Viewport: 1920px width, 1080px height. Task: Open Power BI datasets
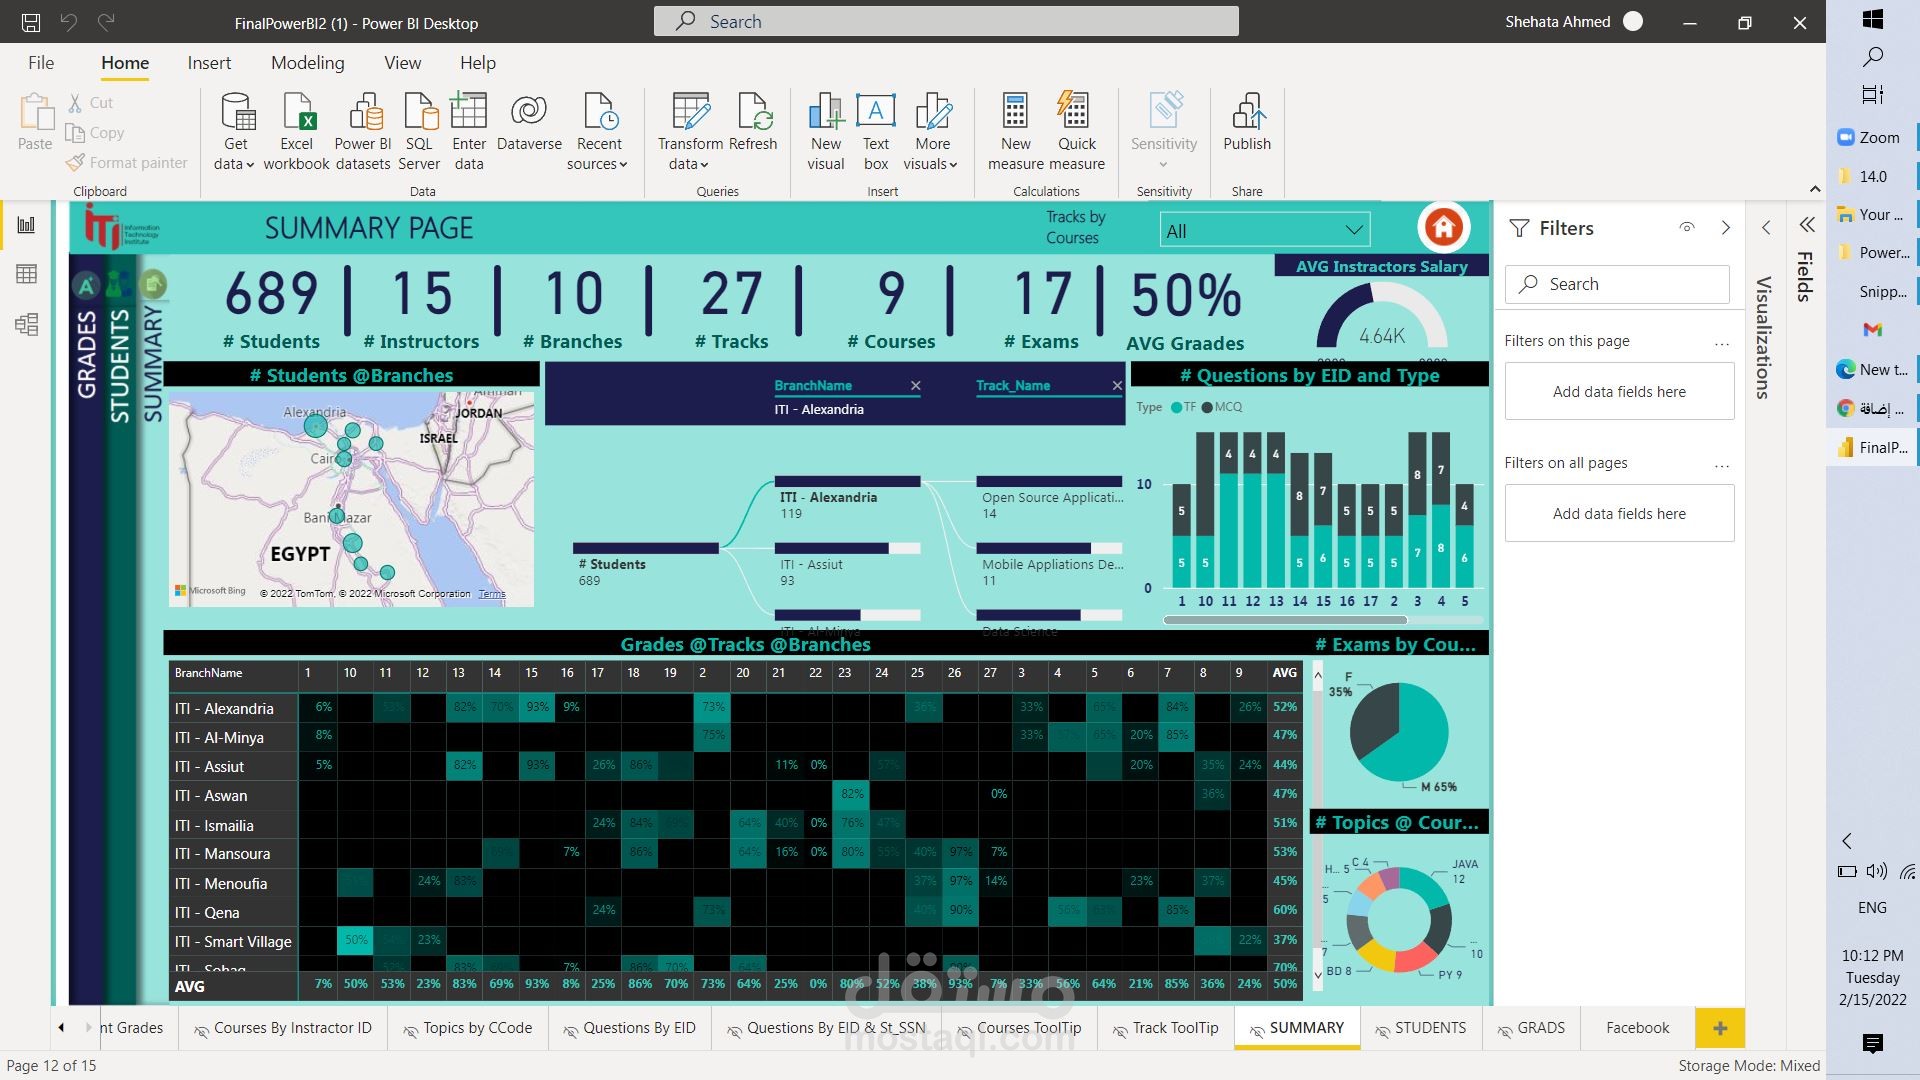[363, 132]
